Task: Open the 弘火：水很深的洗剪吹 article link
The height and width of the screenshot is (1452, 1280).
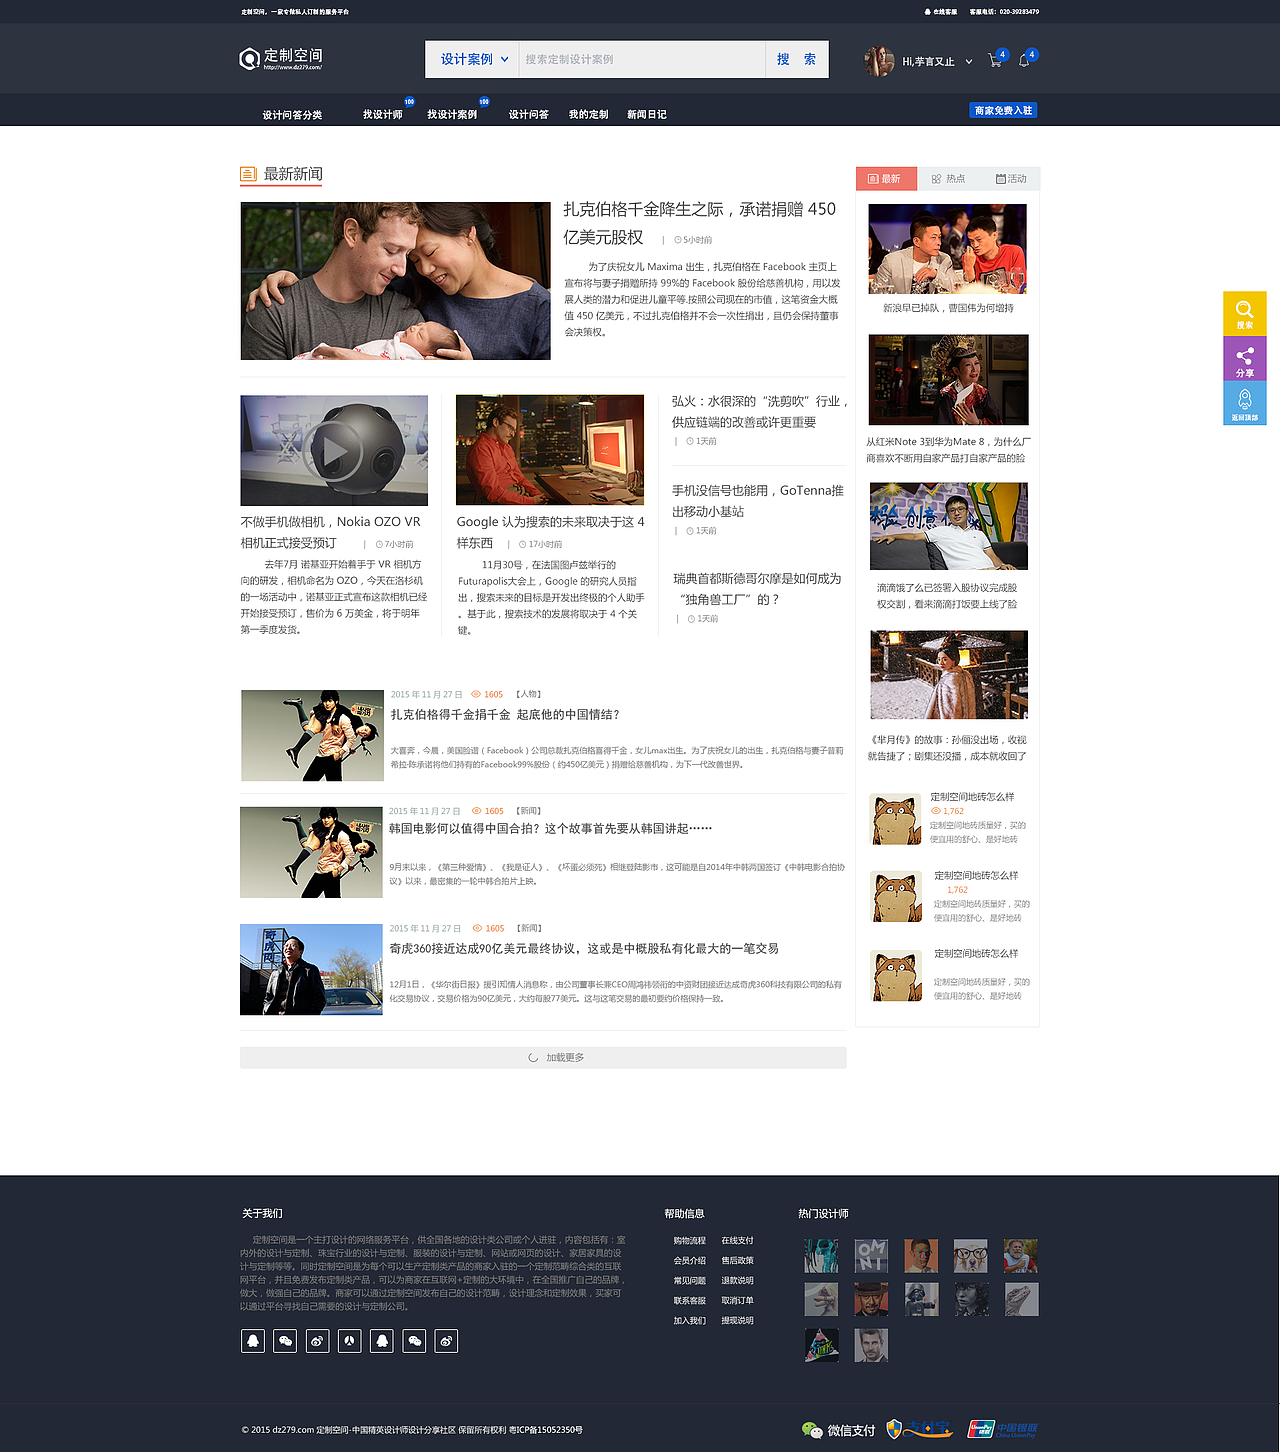Action: coord(759,412)
